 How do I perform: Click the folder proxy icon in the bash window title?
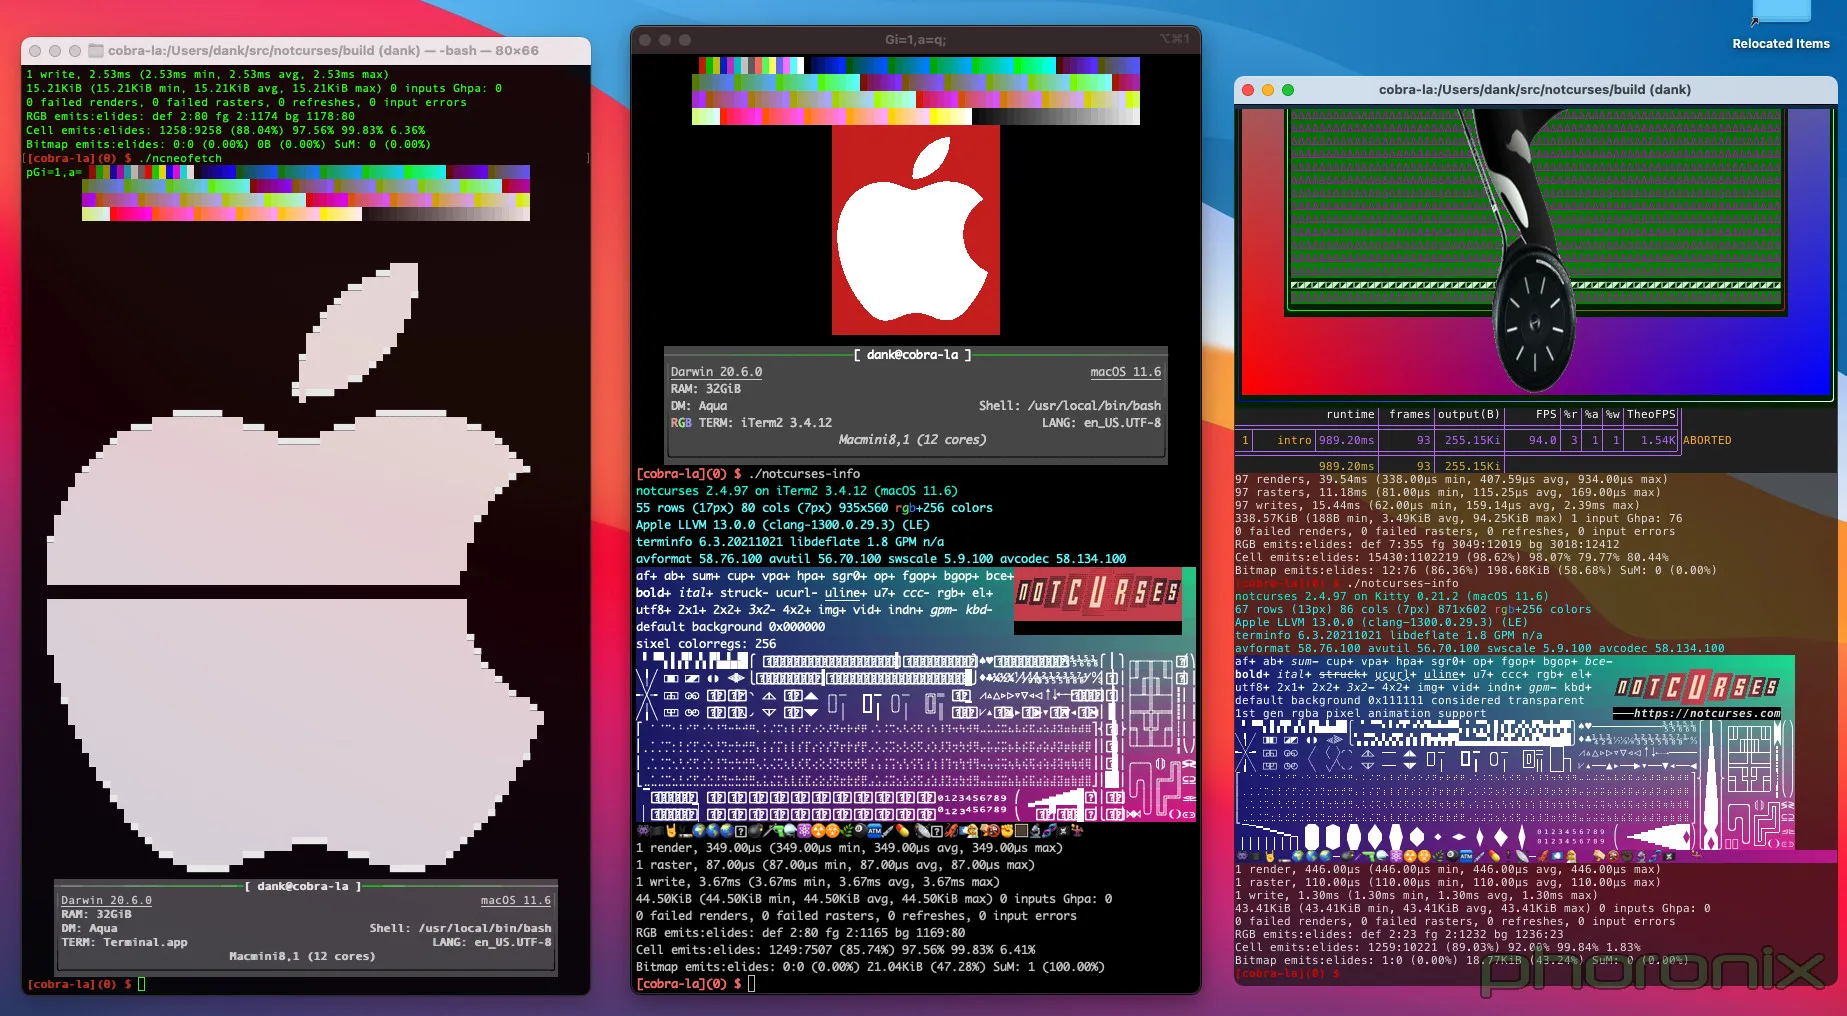pyautogui.click(x=96, y=50)
